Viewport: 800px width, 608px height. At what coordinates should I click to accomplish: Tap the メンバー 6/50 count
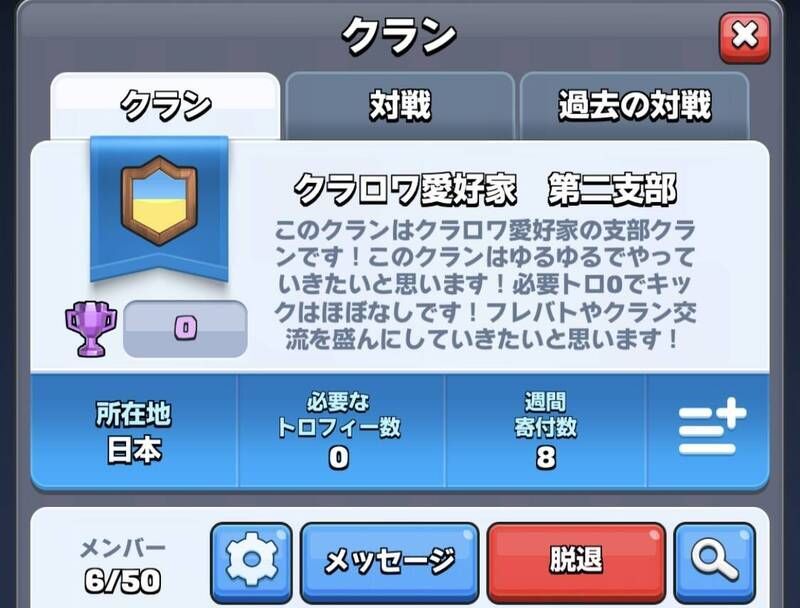pos(122,566)
